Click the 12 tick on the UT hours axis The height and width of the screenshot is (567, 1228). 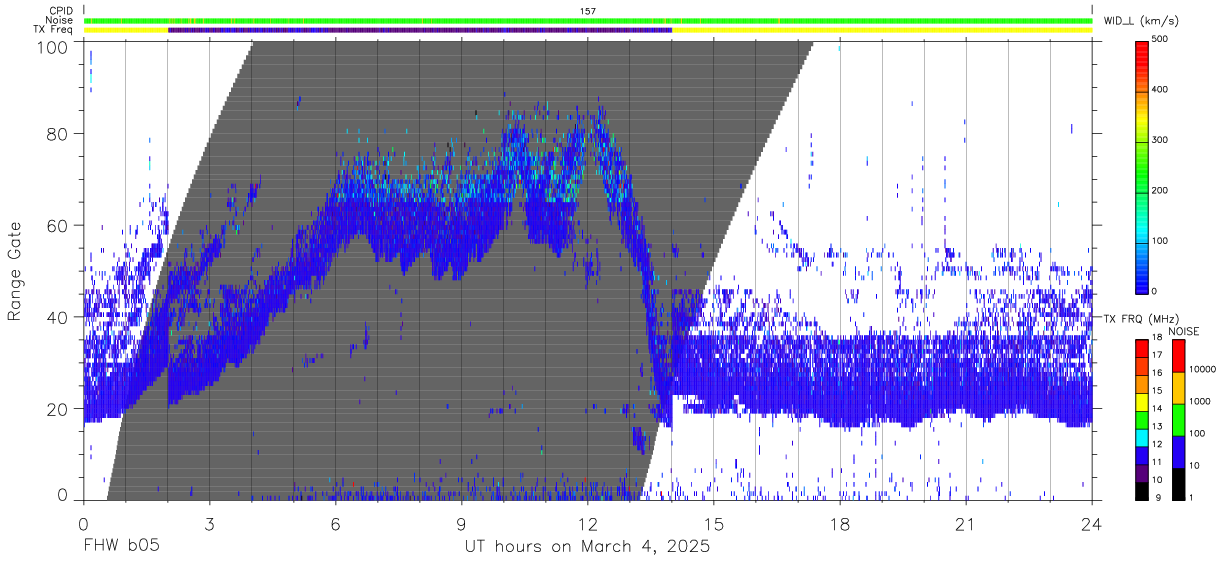click(588, 525)
